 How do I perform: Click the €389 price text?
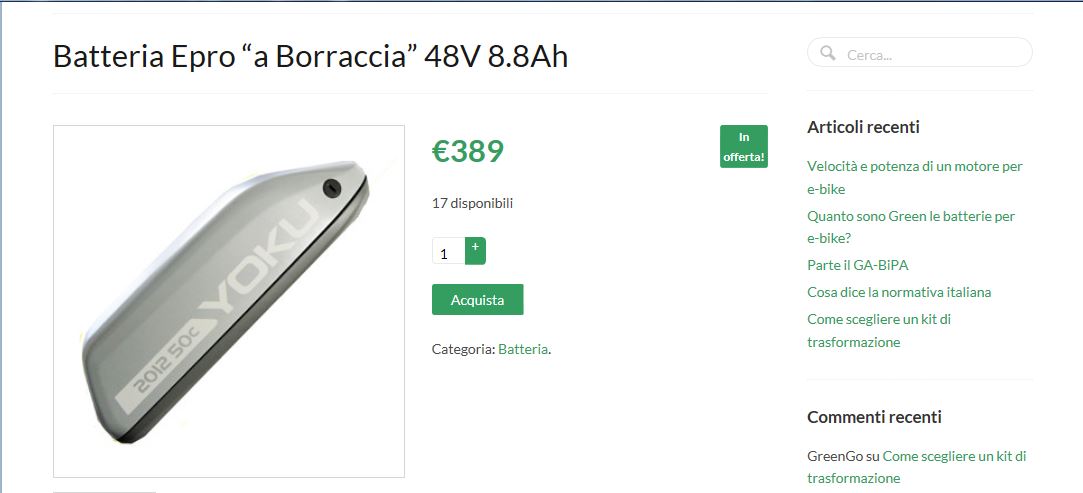tap(468, 151)
